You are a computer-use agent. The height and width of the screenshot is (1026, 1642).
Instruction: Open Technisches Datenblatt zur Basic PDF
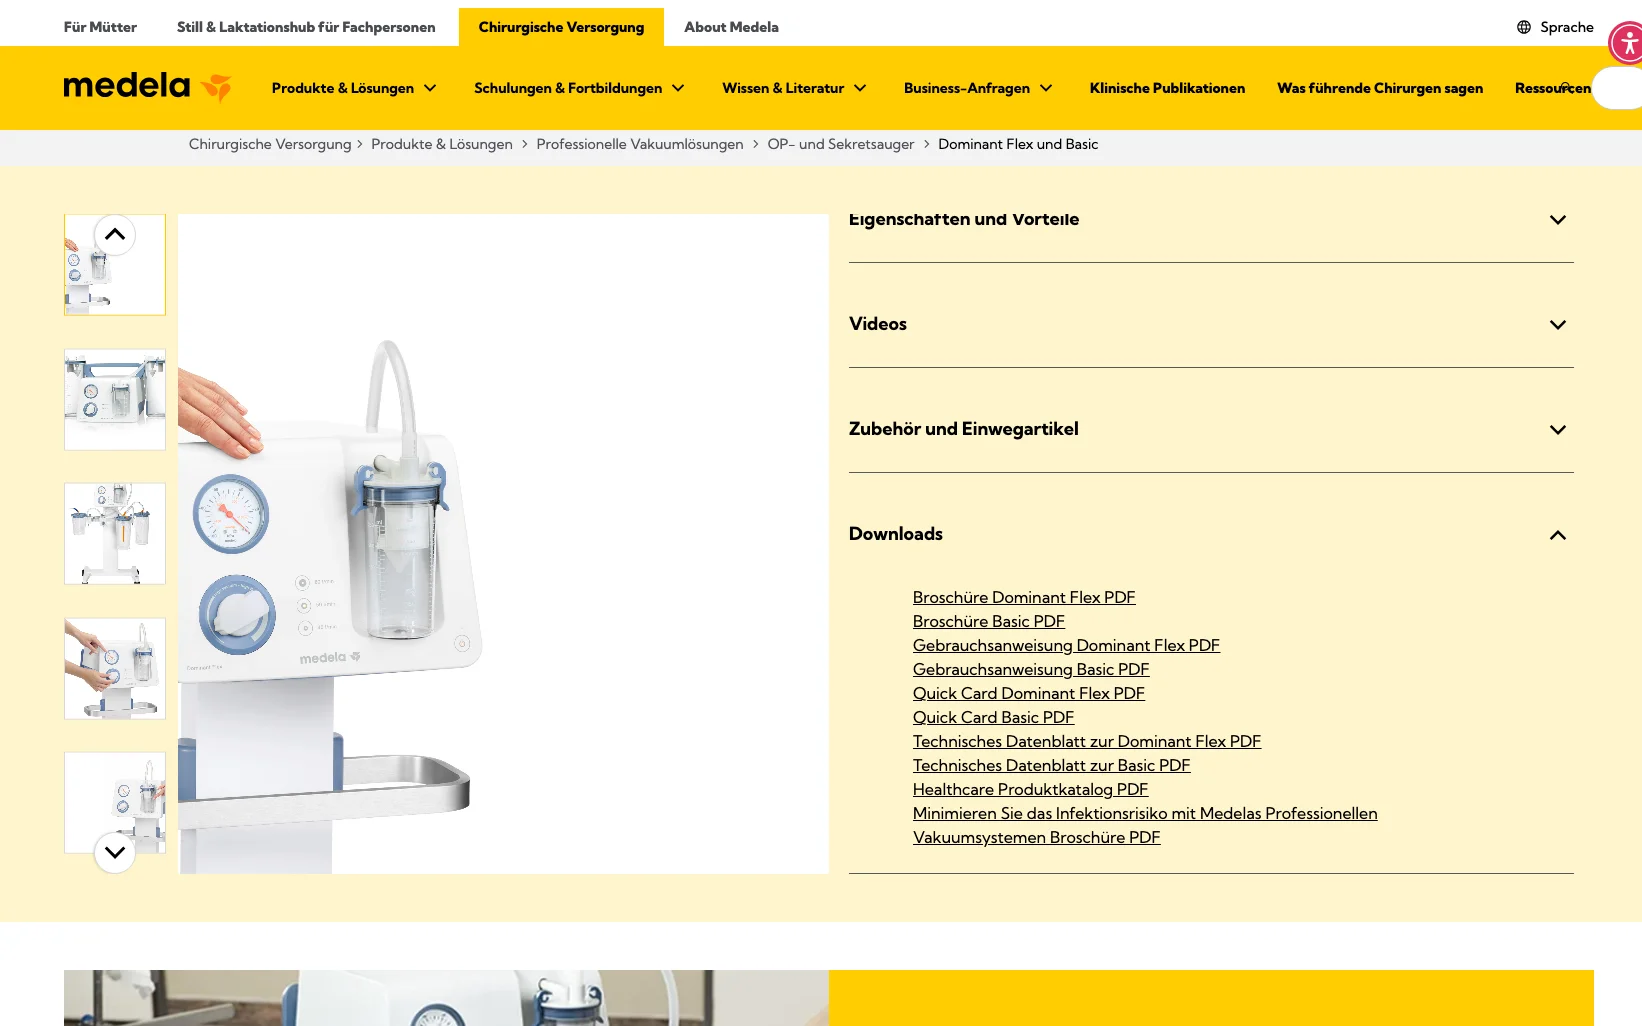click(1052, 765)
